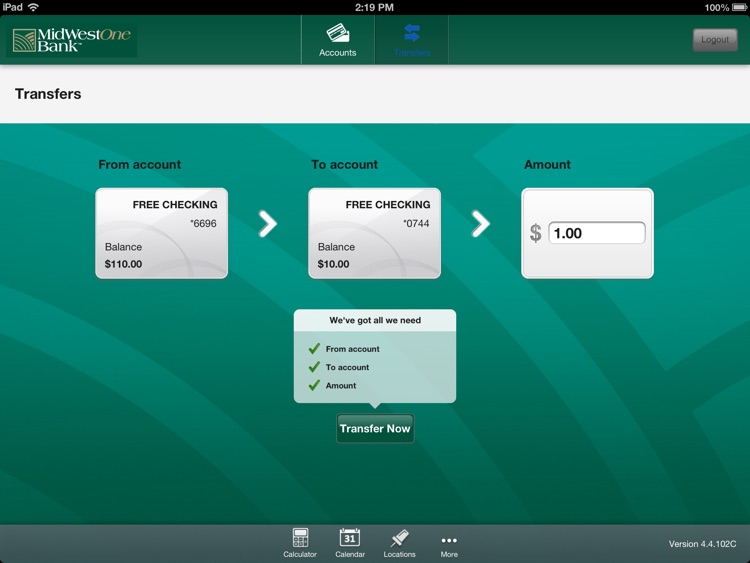
Task: Click the 'From account' column label
Action: [140, 165]
